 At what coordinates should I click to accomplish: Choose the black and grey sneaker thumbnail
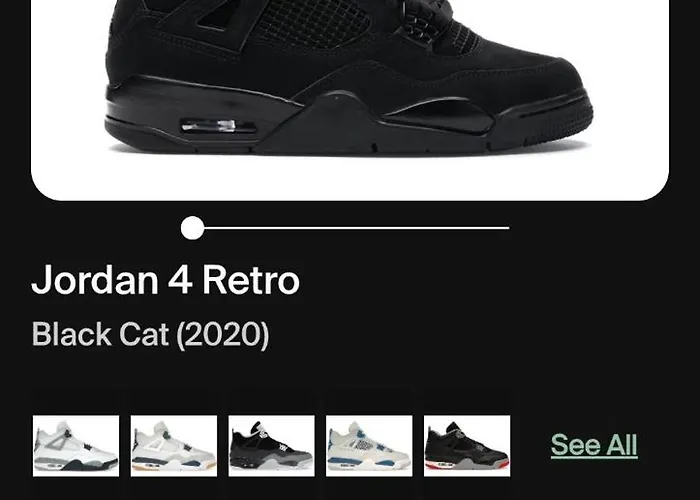tap(271, 446)
